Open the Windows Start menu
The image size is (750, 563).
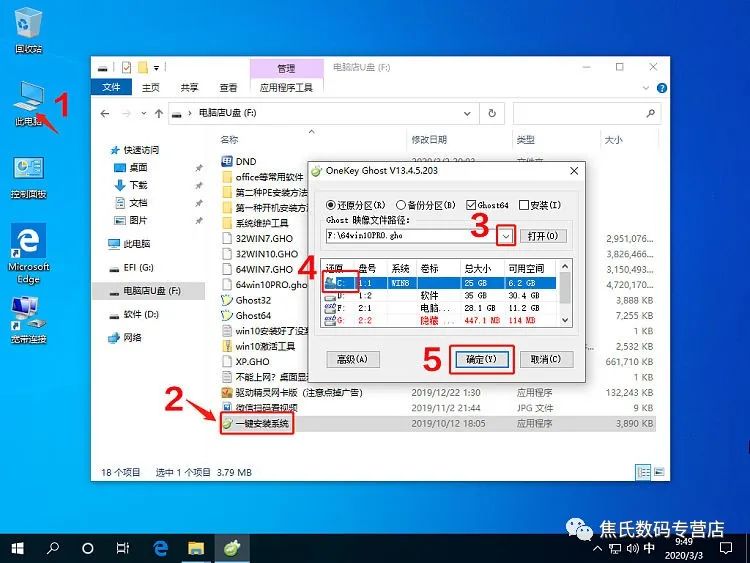pos(17,548)
